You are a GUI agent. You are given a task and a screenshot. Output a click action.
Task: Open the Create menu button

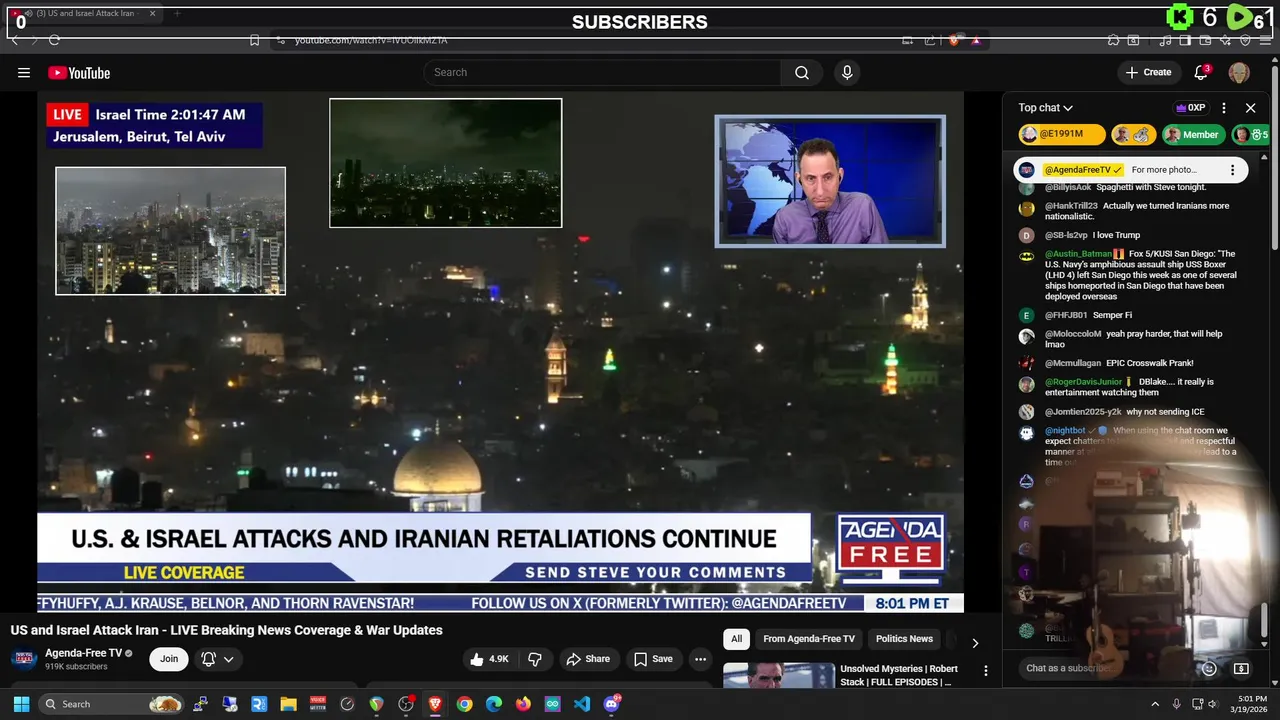click(1148, 72)
